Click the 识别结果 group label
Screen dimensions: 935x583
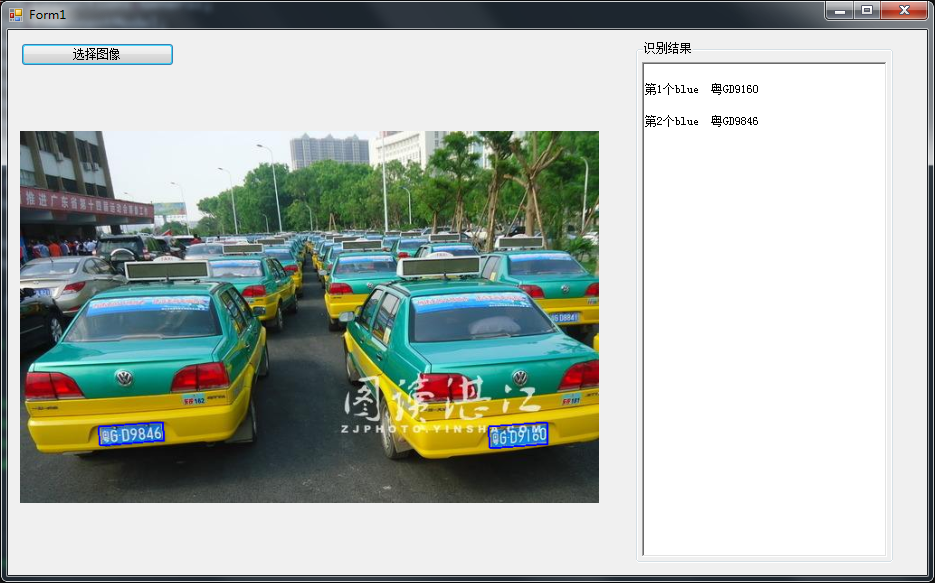[x=667, y=48]
